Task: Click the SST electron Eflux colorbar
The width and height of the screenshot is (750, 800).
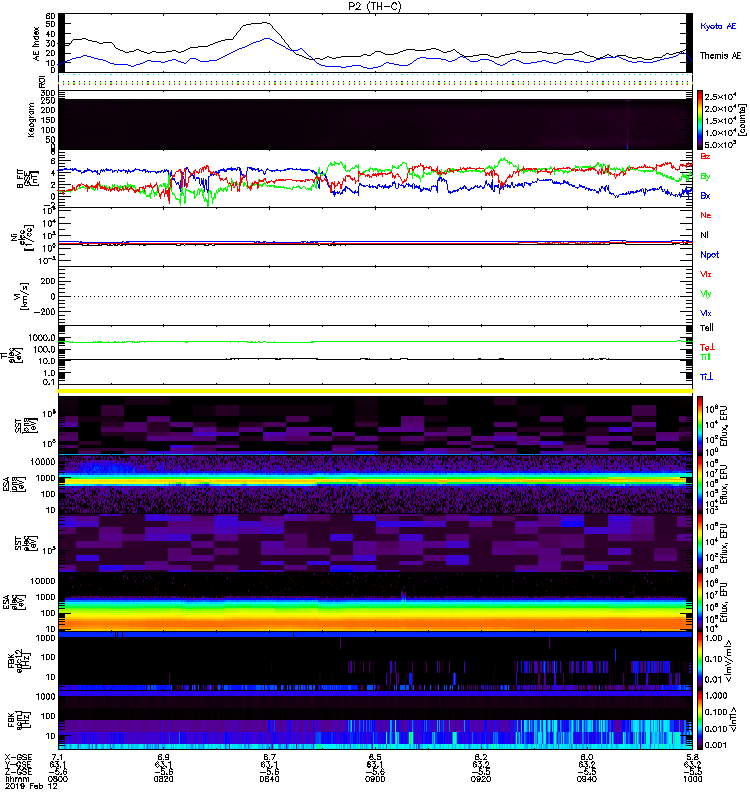Action: (699, 543)
